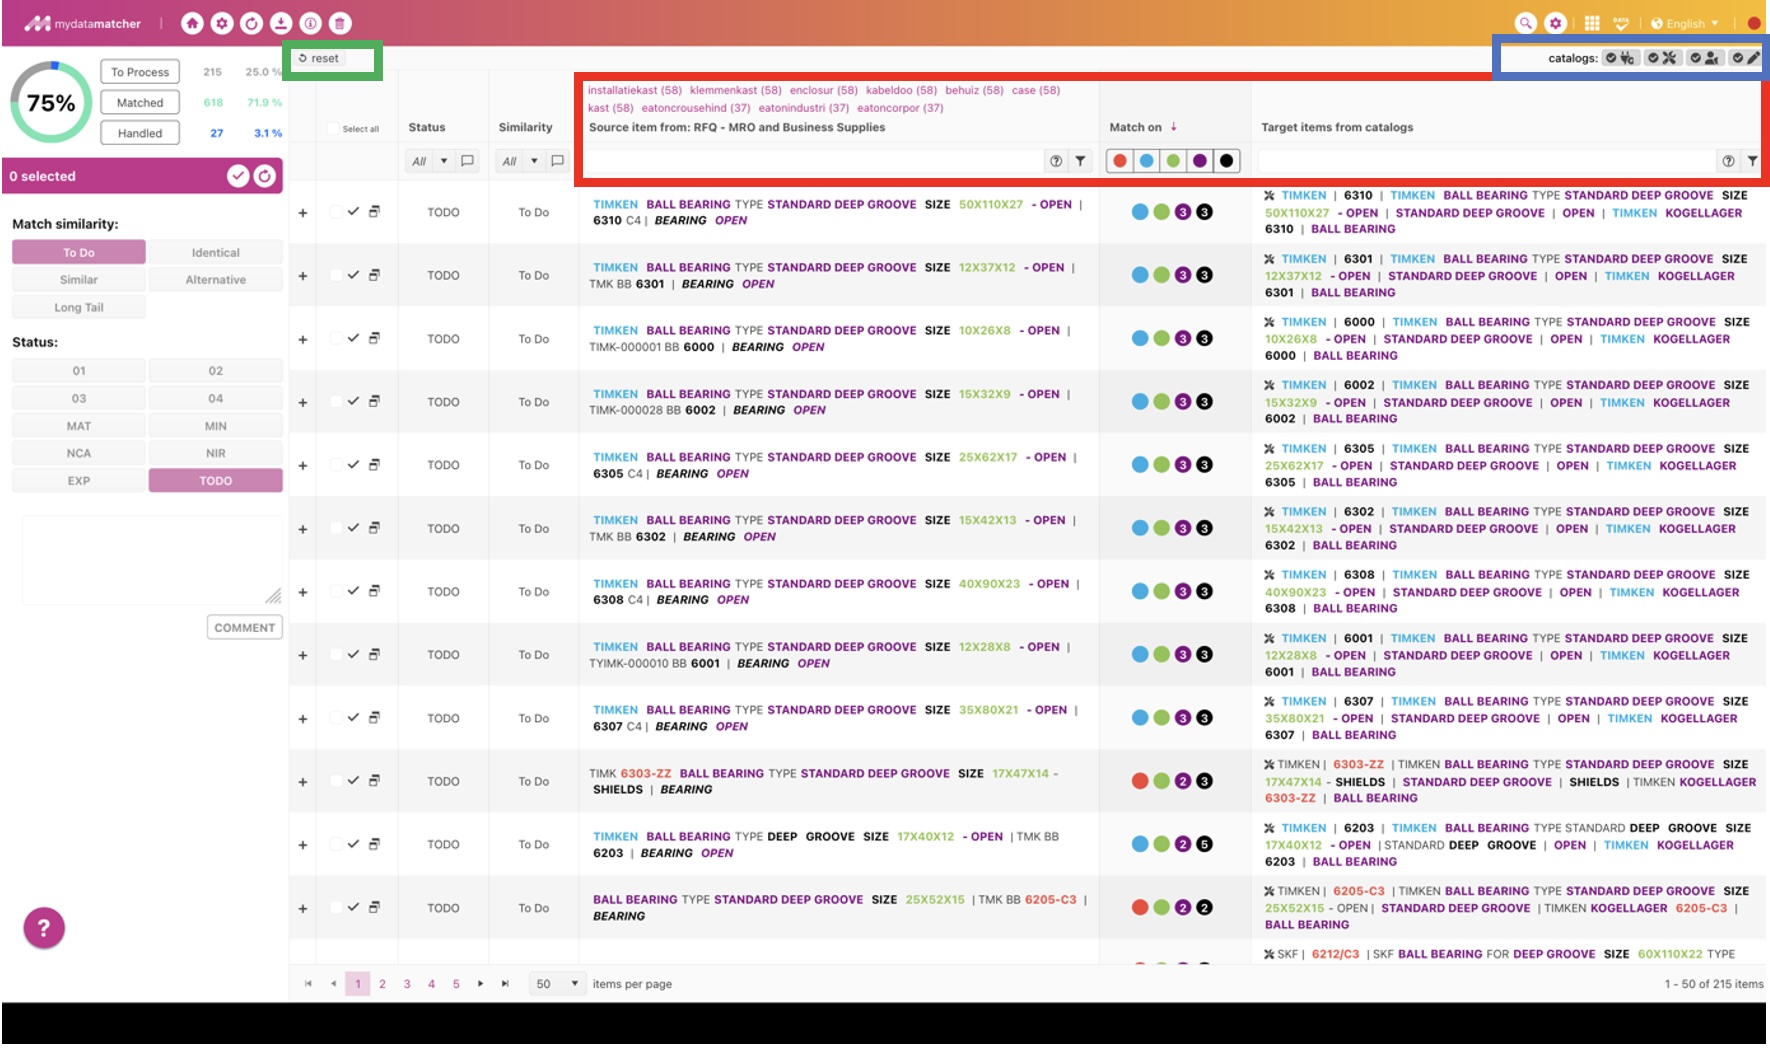Click the purple gear icon beside search
Image resolution: width=1770 pixels, height=1050 pixels.
1555,23
